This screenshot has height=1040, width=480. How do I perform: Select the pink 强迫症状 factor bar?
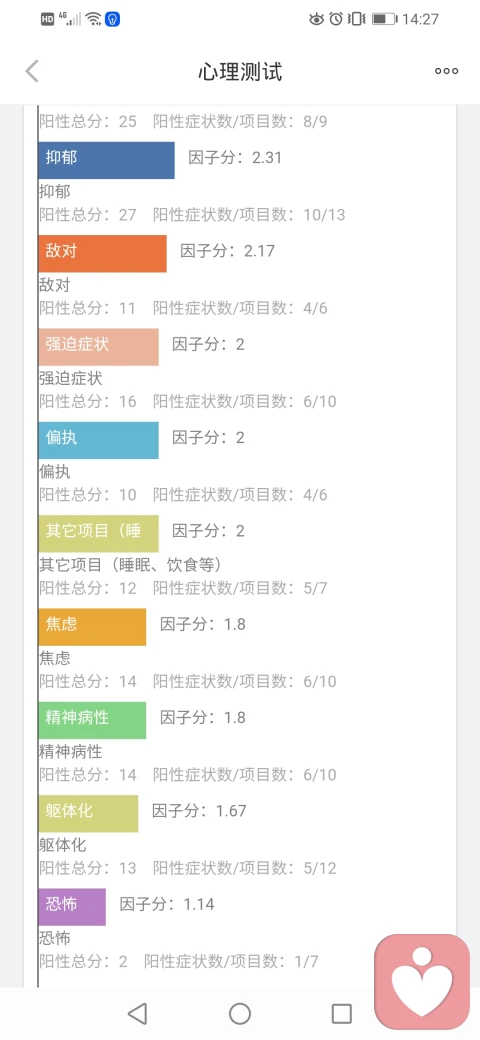pyautogui.click(x=98, y=347)
